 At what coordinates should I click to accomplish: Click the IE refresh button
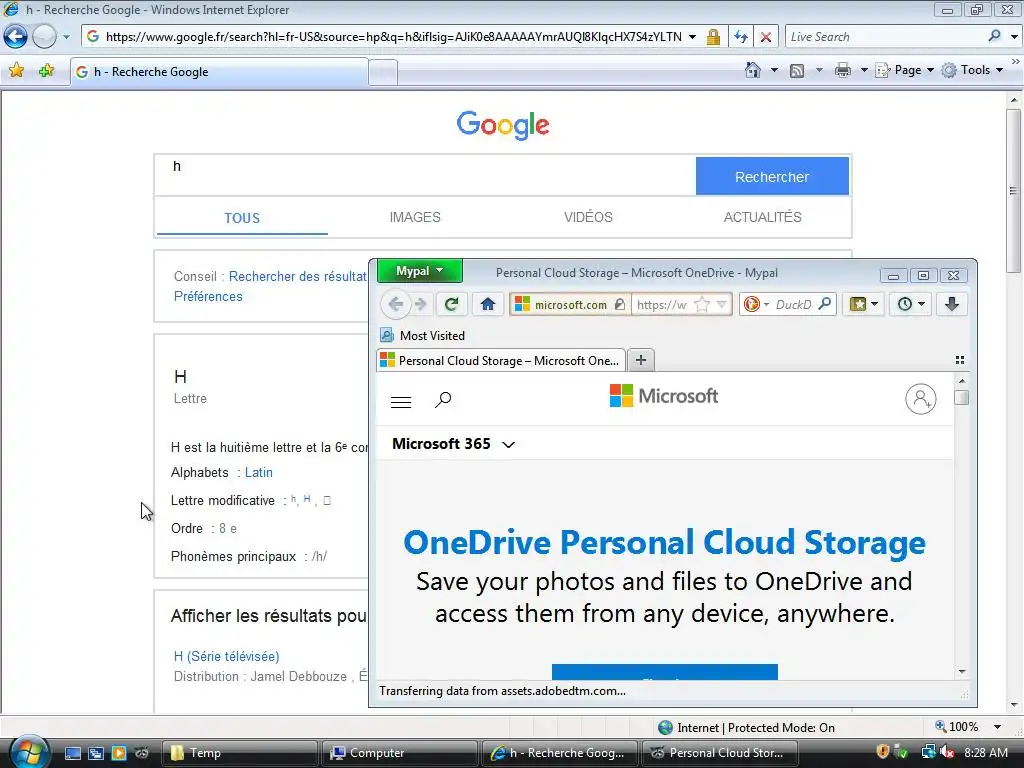click(x=741, y=37)
